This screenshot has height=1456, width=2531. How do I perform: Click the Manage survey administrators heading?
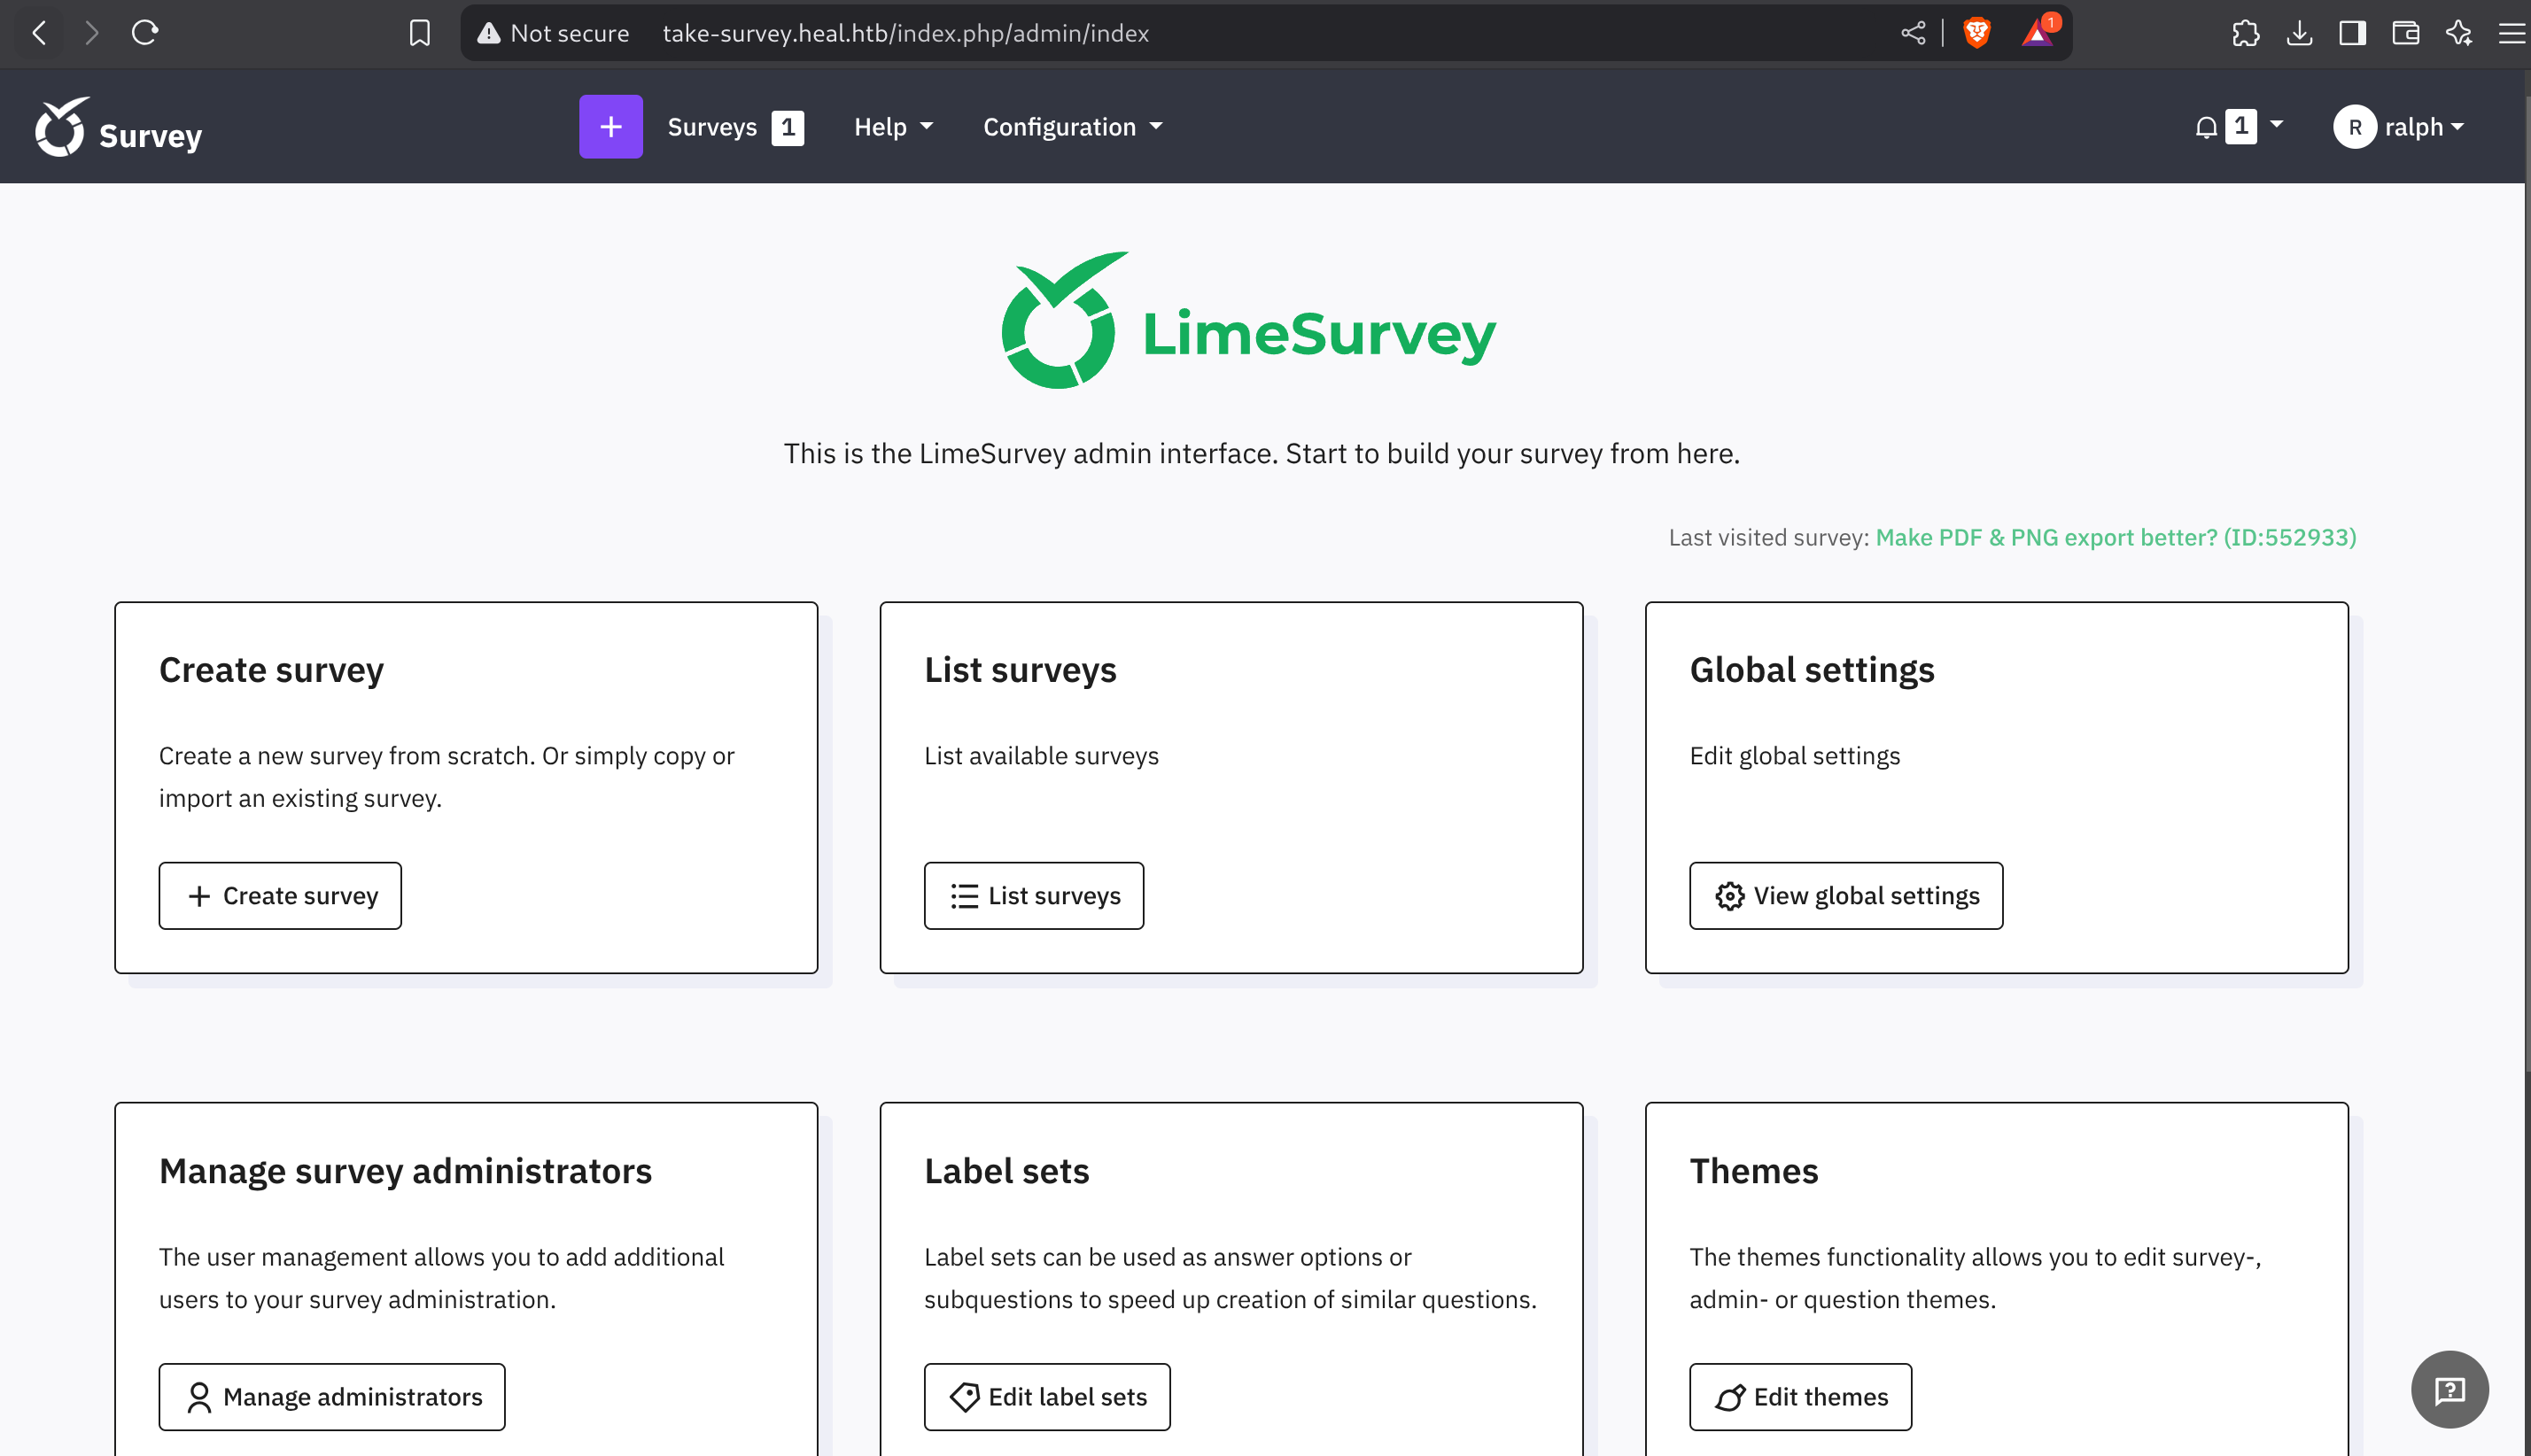click(405, 1171)
